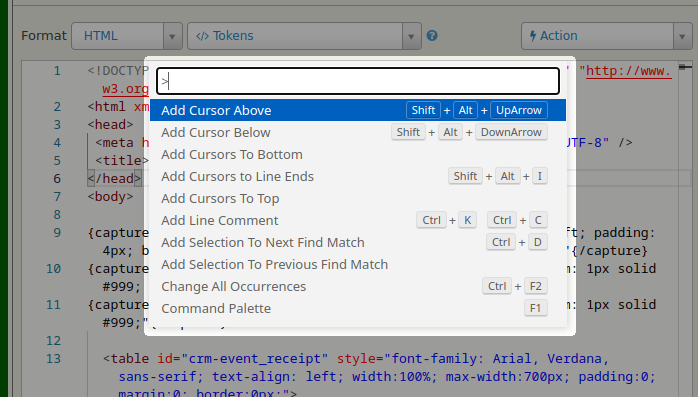Run Change All Occurrences command
The height and width of the screenshot is (397, 698).
[358, 286]
